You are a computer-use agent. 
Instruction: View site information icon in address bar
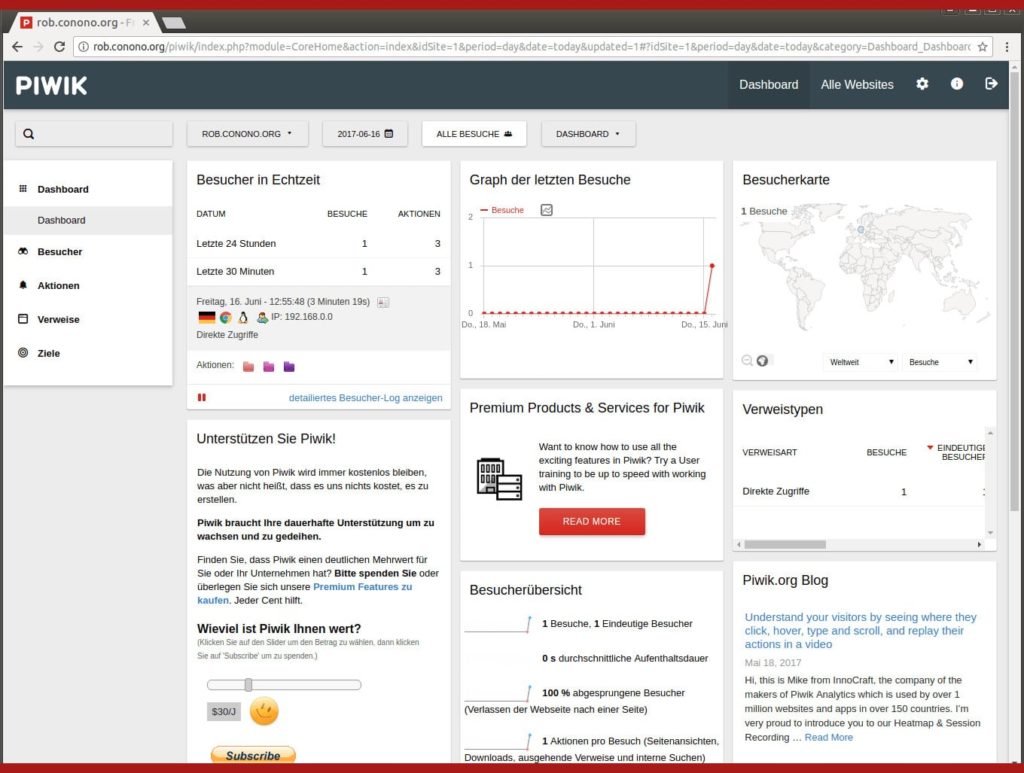point(84,47)
